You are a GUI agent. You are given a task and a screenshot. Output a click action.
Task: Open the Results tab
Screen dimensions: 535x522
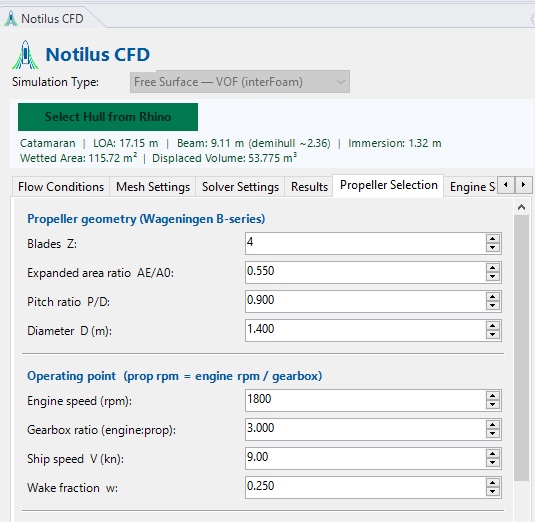point(309,187)
